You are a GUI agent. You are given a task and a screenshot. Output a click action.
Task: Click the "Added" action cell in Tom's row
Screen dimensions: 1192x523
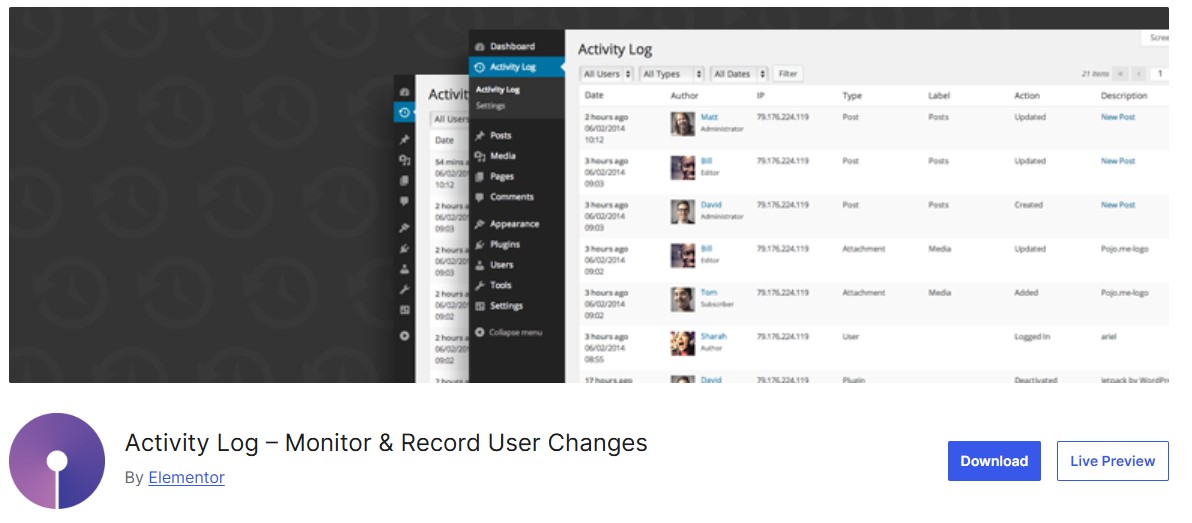click(1026, 293)
